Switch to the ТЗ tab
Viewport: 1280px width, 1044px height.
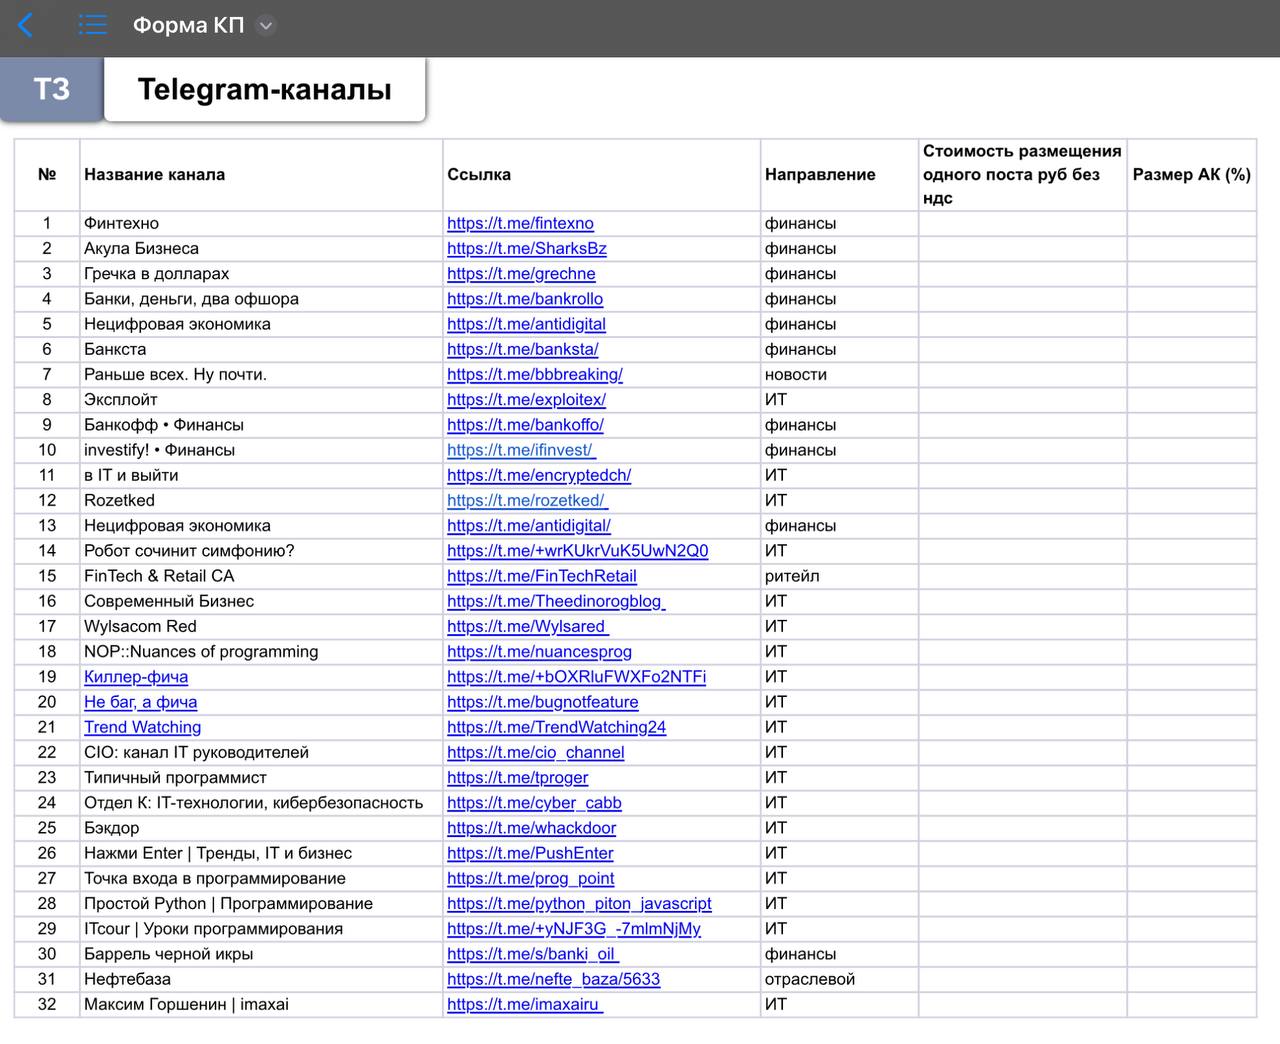tap(51, 89)
